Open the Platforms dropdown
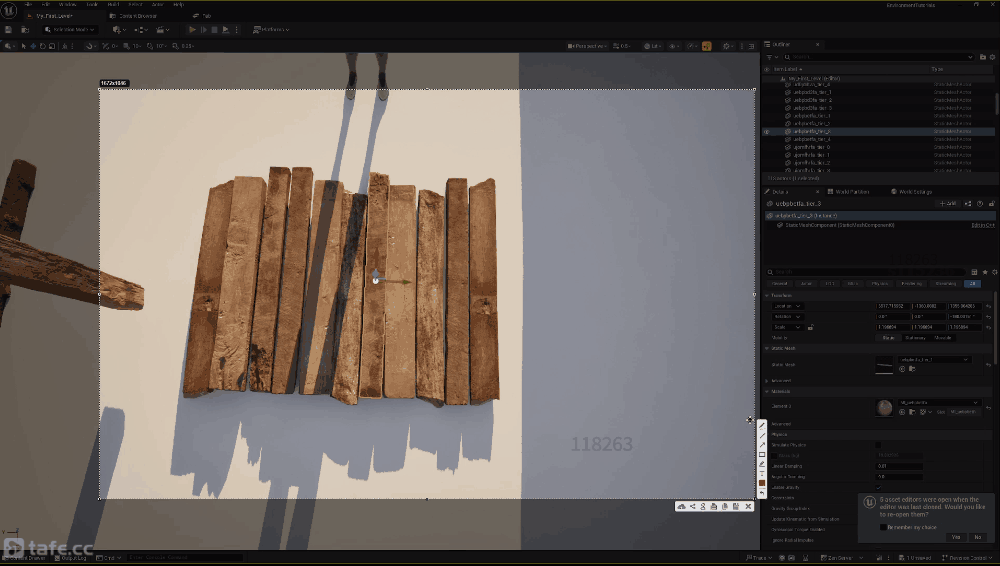This screenshot has height=566, width=1000. coord(269,30)
